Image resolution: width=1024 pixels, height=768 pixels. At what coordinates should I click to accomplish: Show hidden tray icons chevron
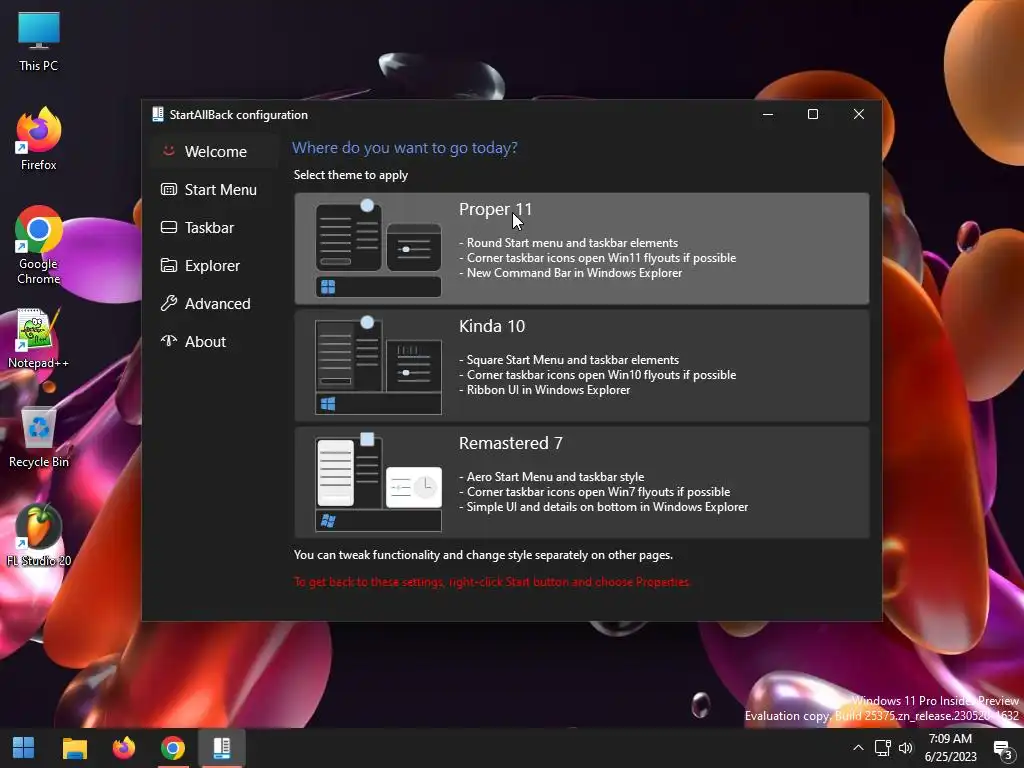coord(859,748)
